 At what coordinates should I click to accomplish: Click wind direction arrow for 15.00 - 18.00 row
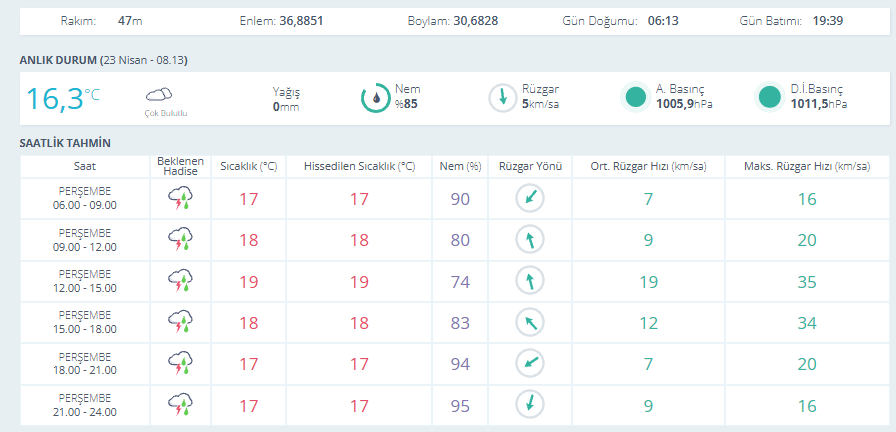[x=530, y=322]
